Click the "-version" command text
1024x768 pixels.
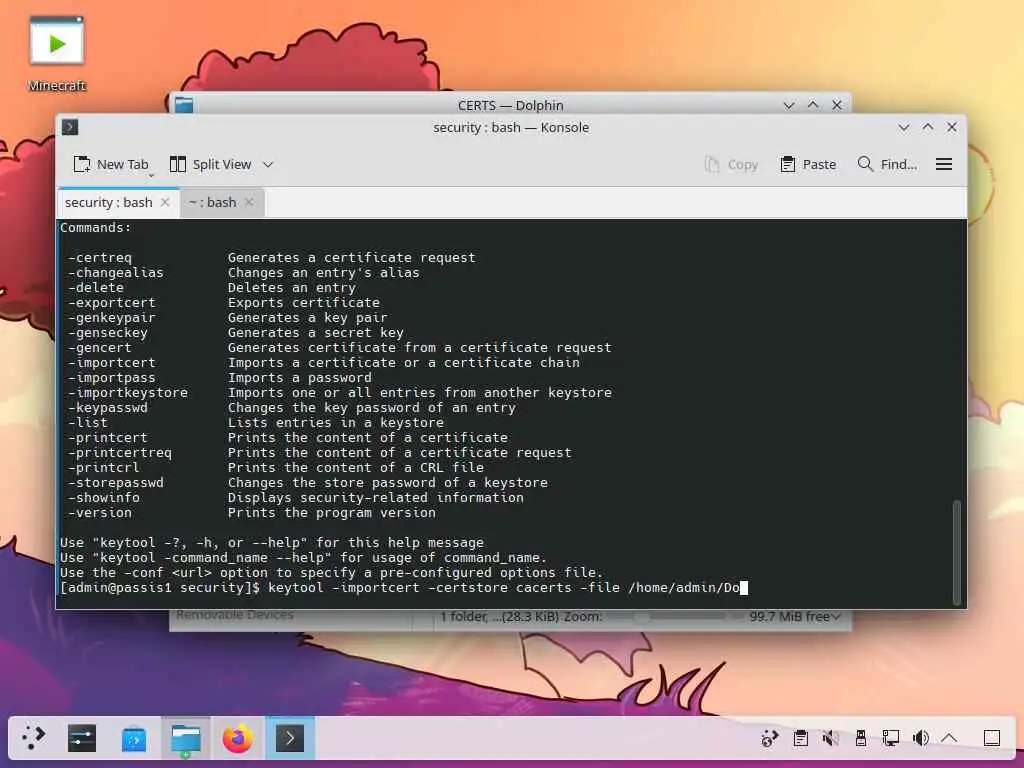coord(100,513)
